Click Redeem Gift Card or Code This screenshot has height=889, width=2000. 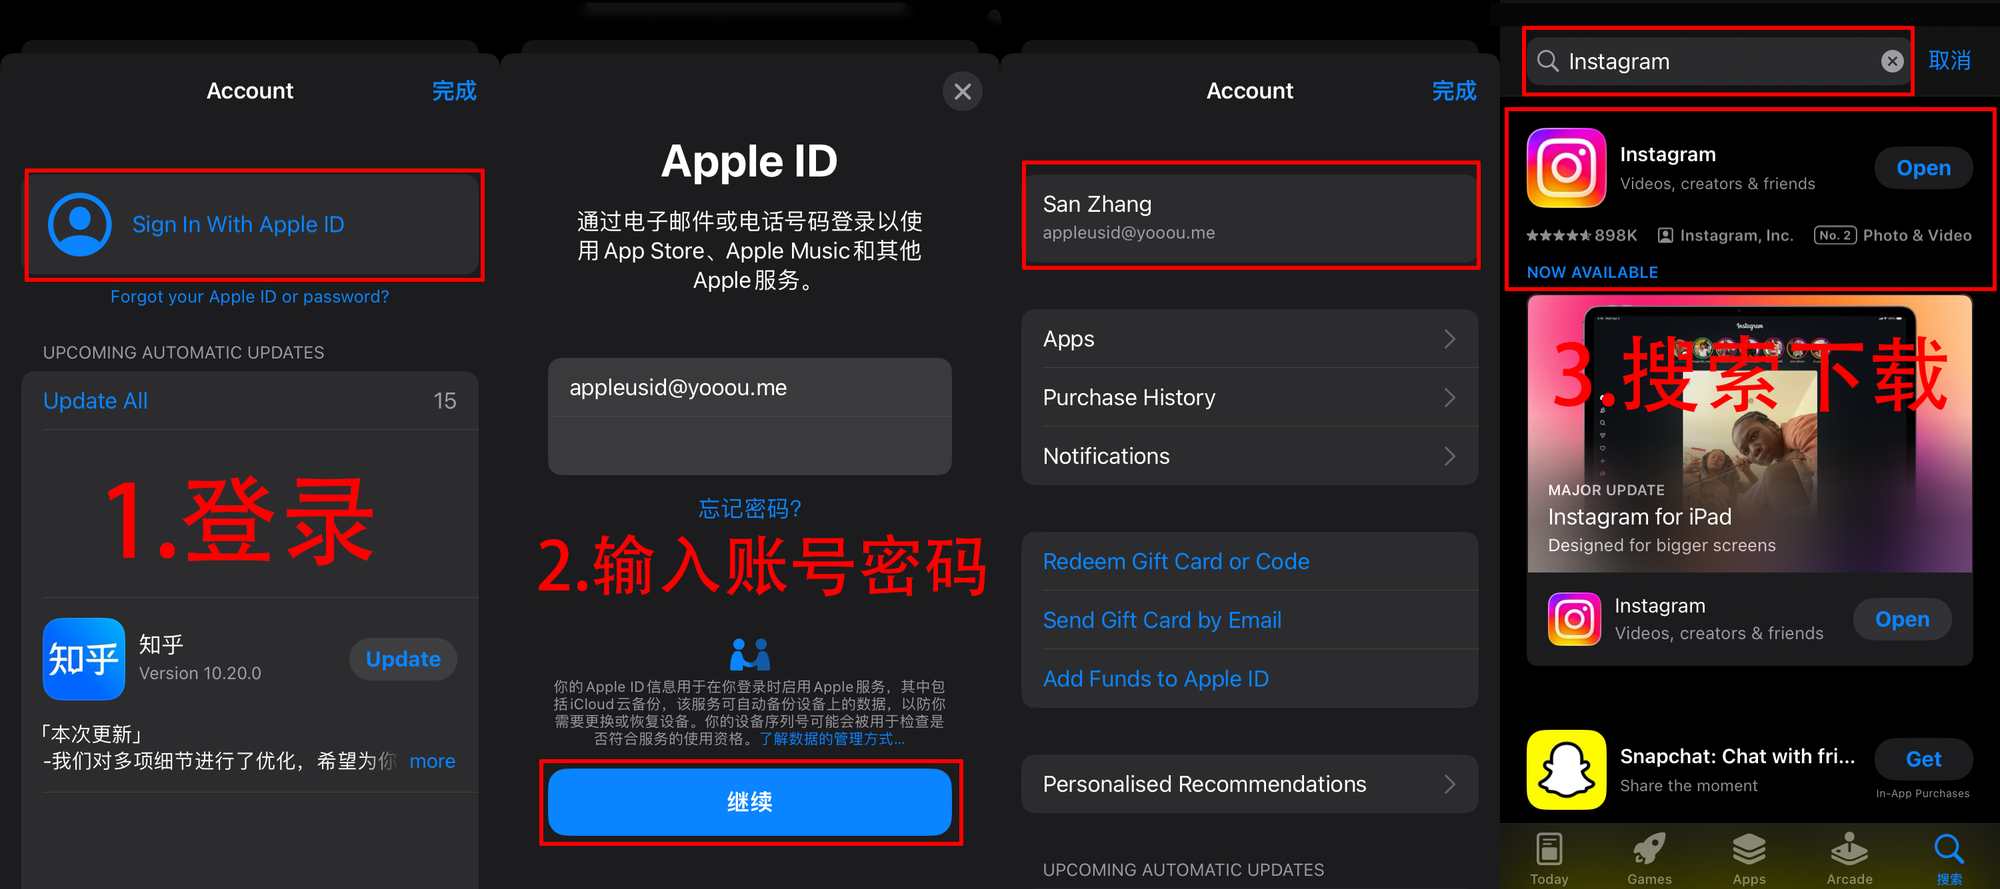[1176, 562]
